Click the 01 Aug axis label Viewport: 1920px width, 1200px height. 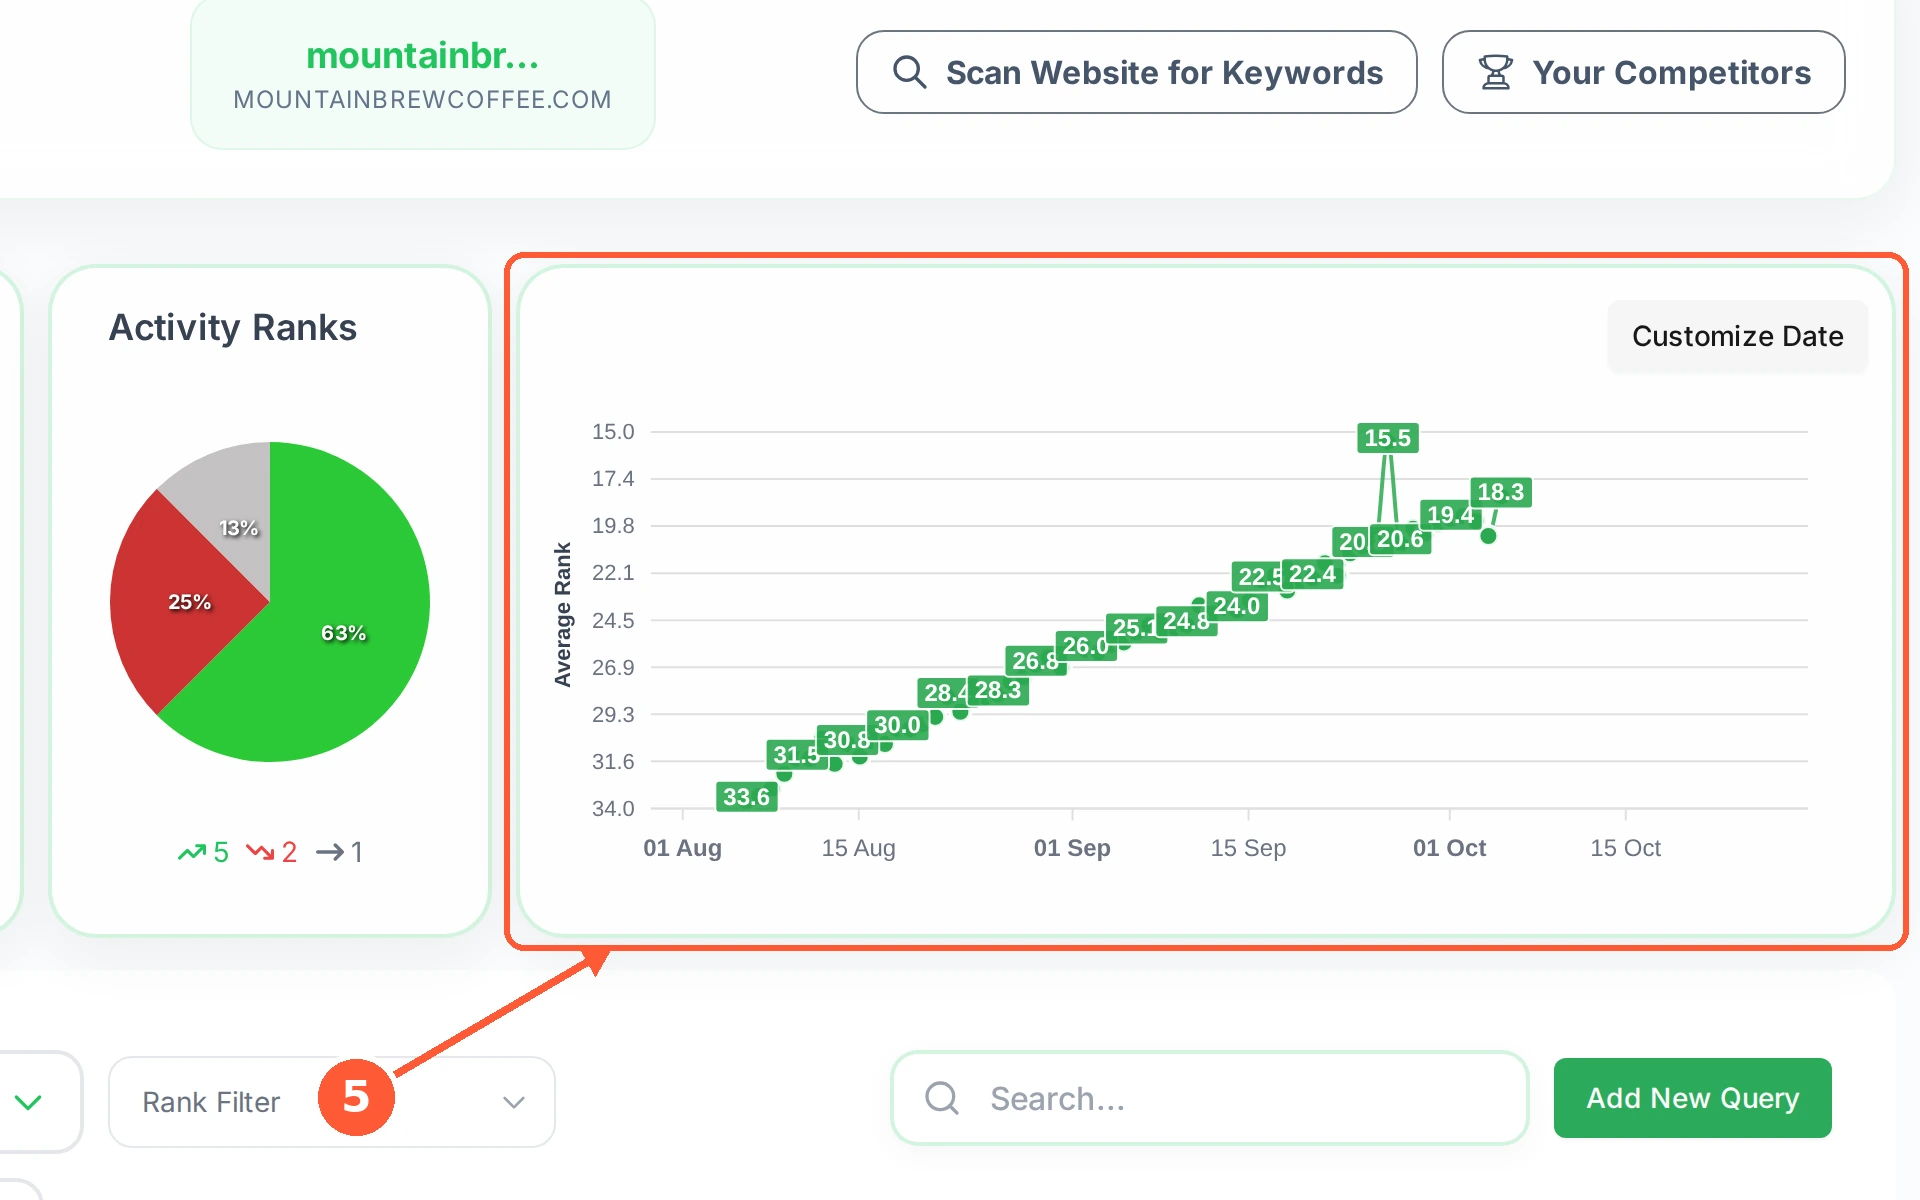[x=682, y=848]
